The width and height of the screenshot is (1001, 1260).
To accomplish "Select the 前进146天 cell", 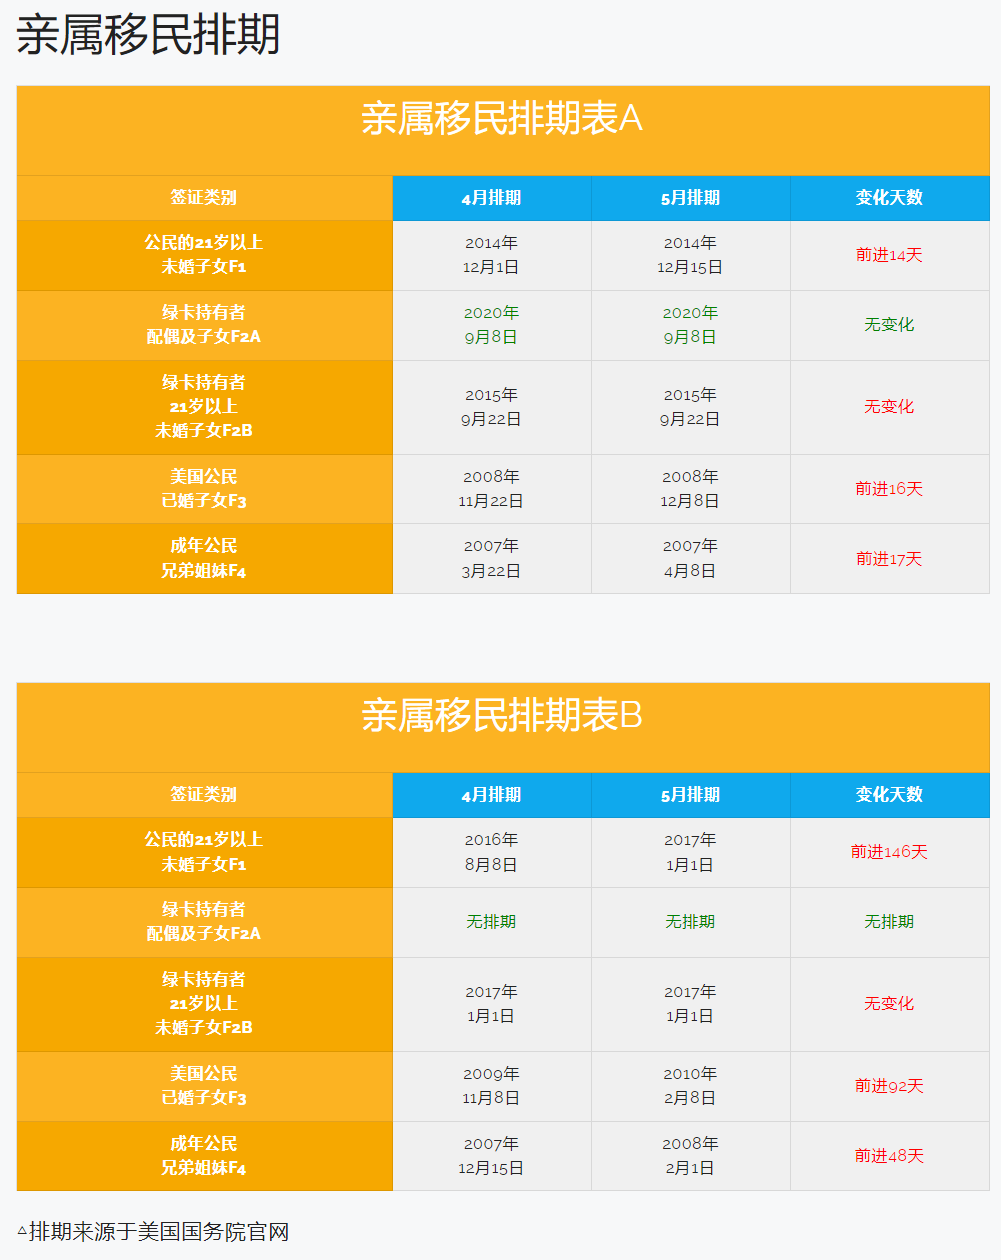I will click(x=889, y=852).
